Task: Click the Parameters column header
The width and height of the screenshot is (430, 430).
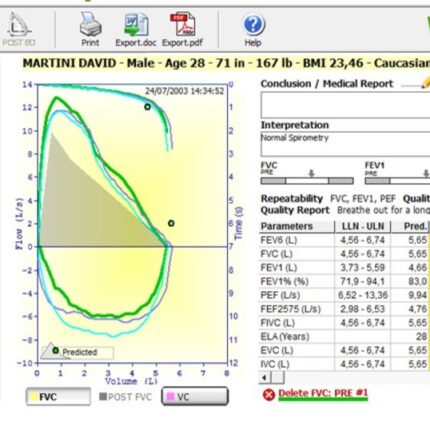Action: point(297,226)
